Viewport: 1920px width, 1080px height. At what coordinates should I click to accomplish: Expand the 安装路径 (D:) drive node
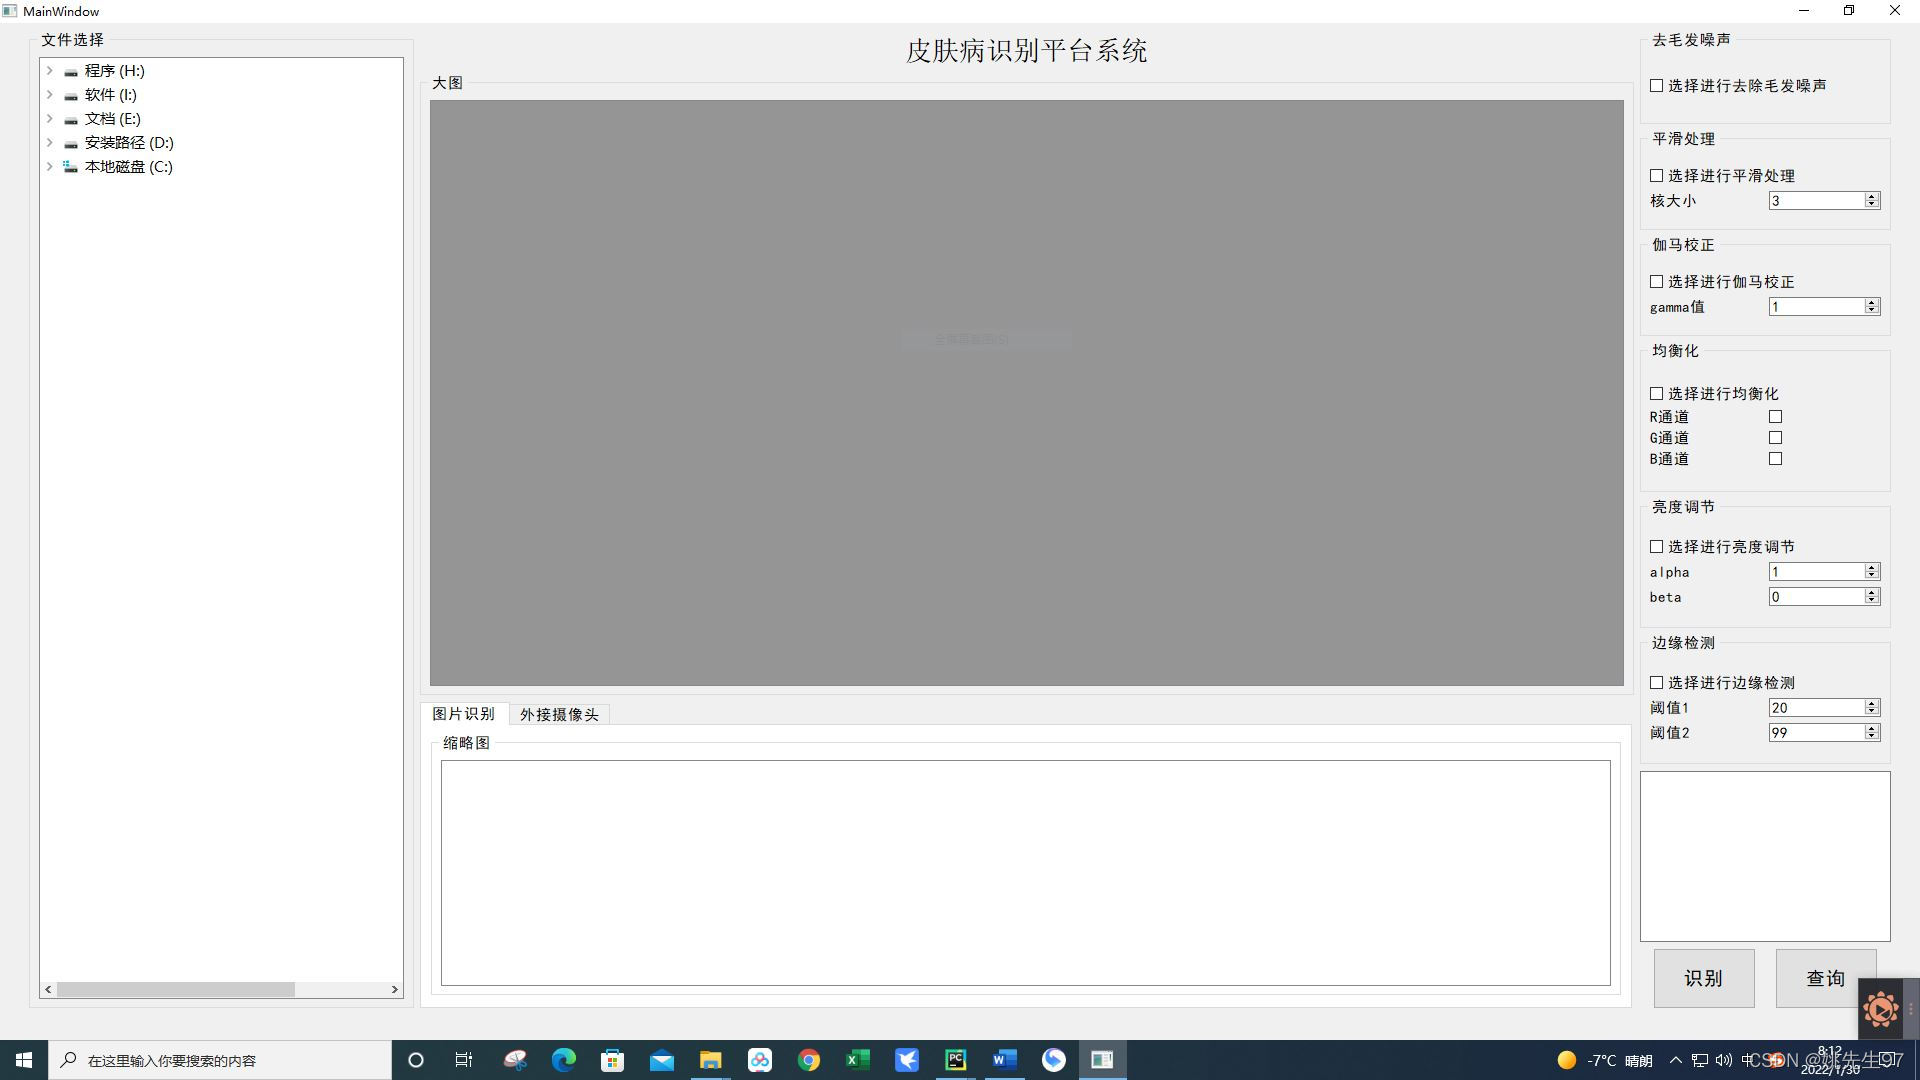[x=49, y=143]
